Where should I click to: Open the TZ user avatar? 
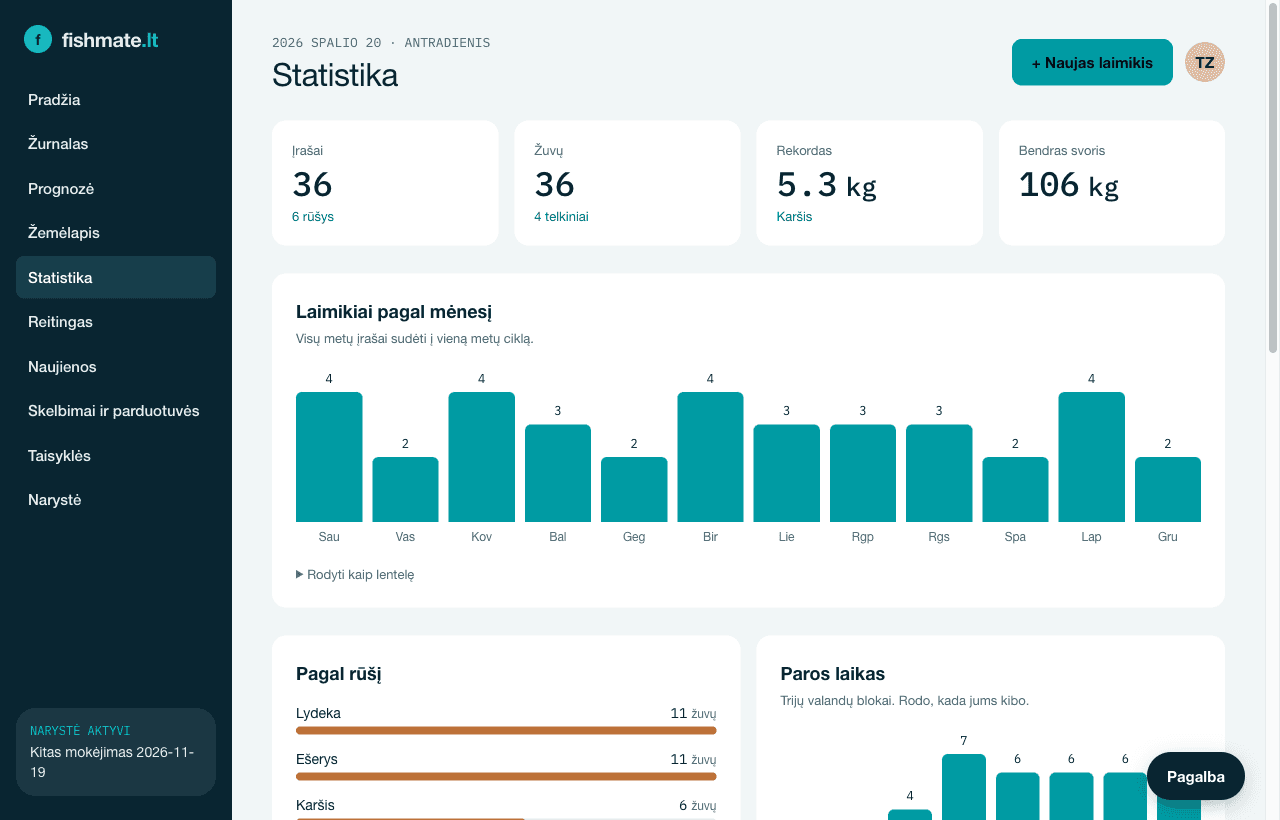(1205, 62)
